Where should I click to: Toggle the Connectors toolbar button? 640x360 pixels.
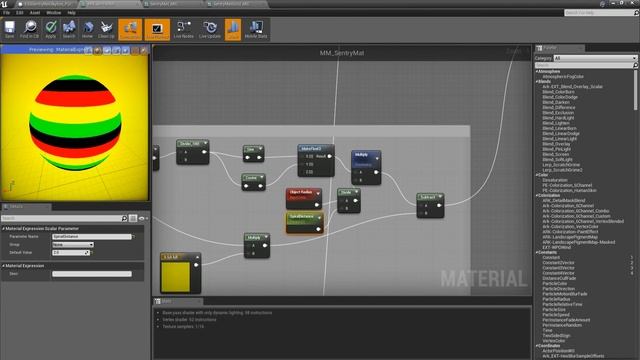tap(130, 29)
